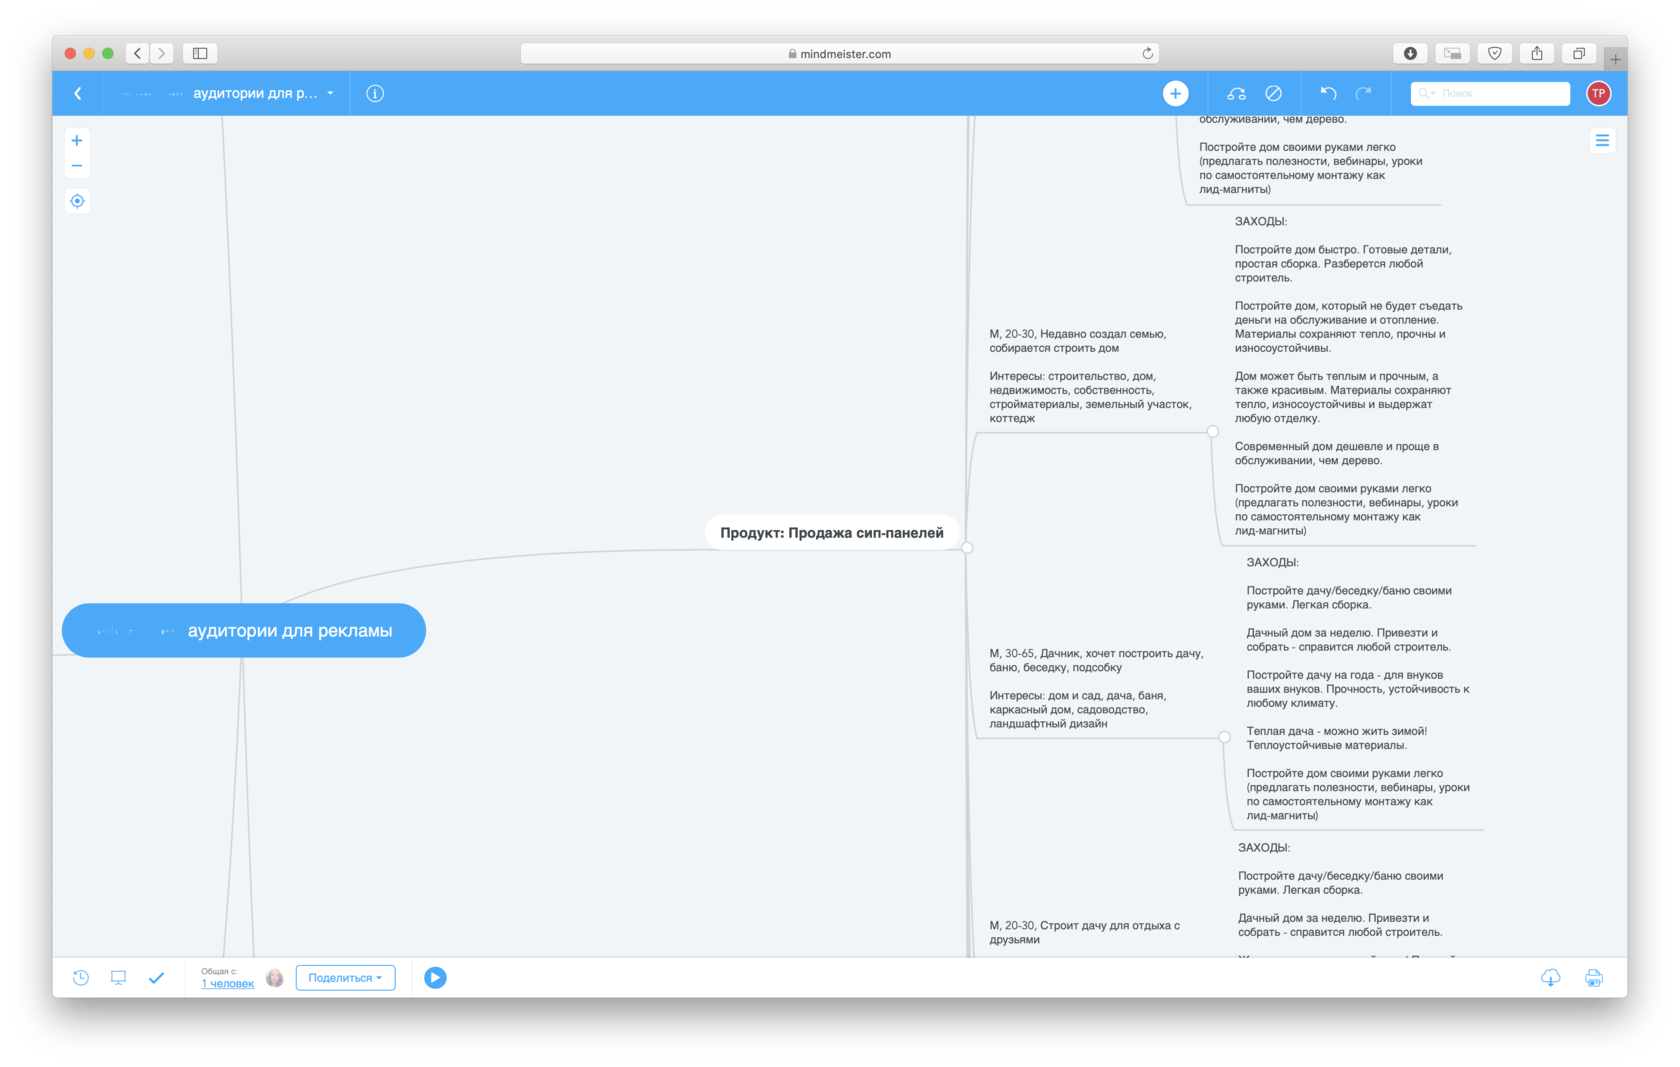Zoom out with the minus button
1680x1067 pixels.
pyautogui.click(x=77, y=166)
